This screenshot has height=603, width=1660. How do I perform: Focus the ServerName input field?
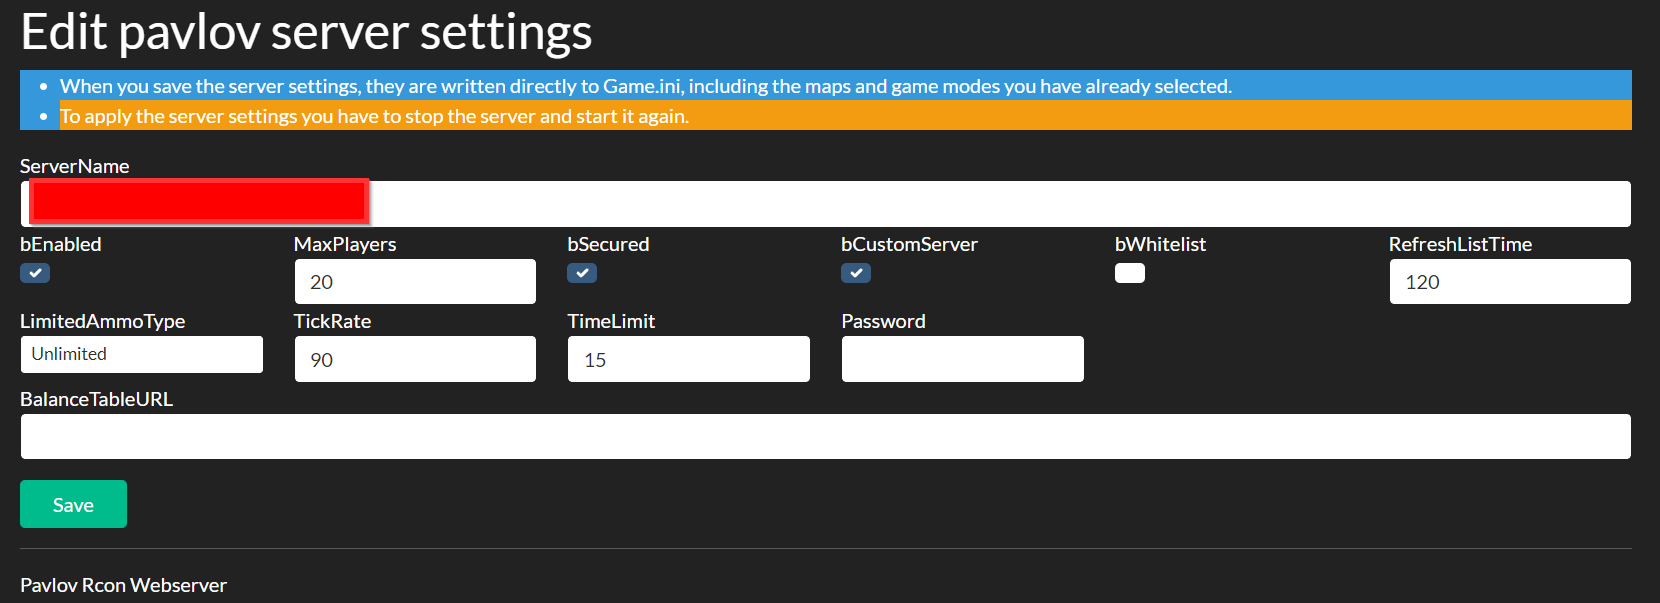coord(825,204)
